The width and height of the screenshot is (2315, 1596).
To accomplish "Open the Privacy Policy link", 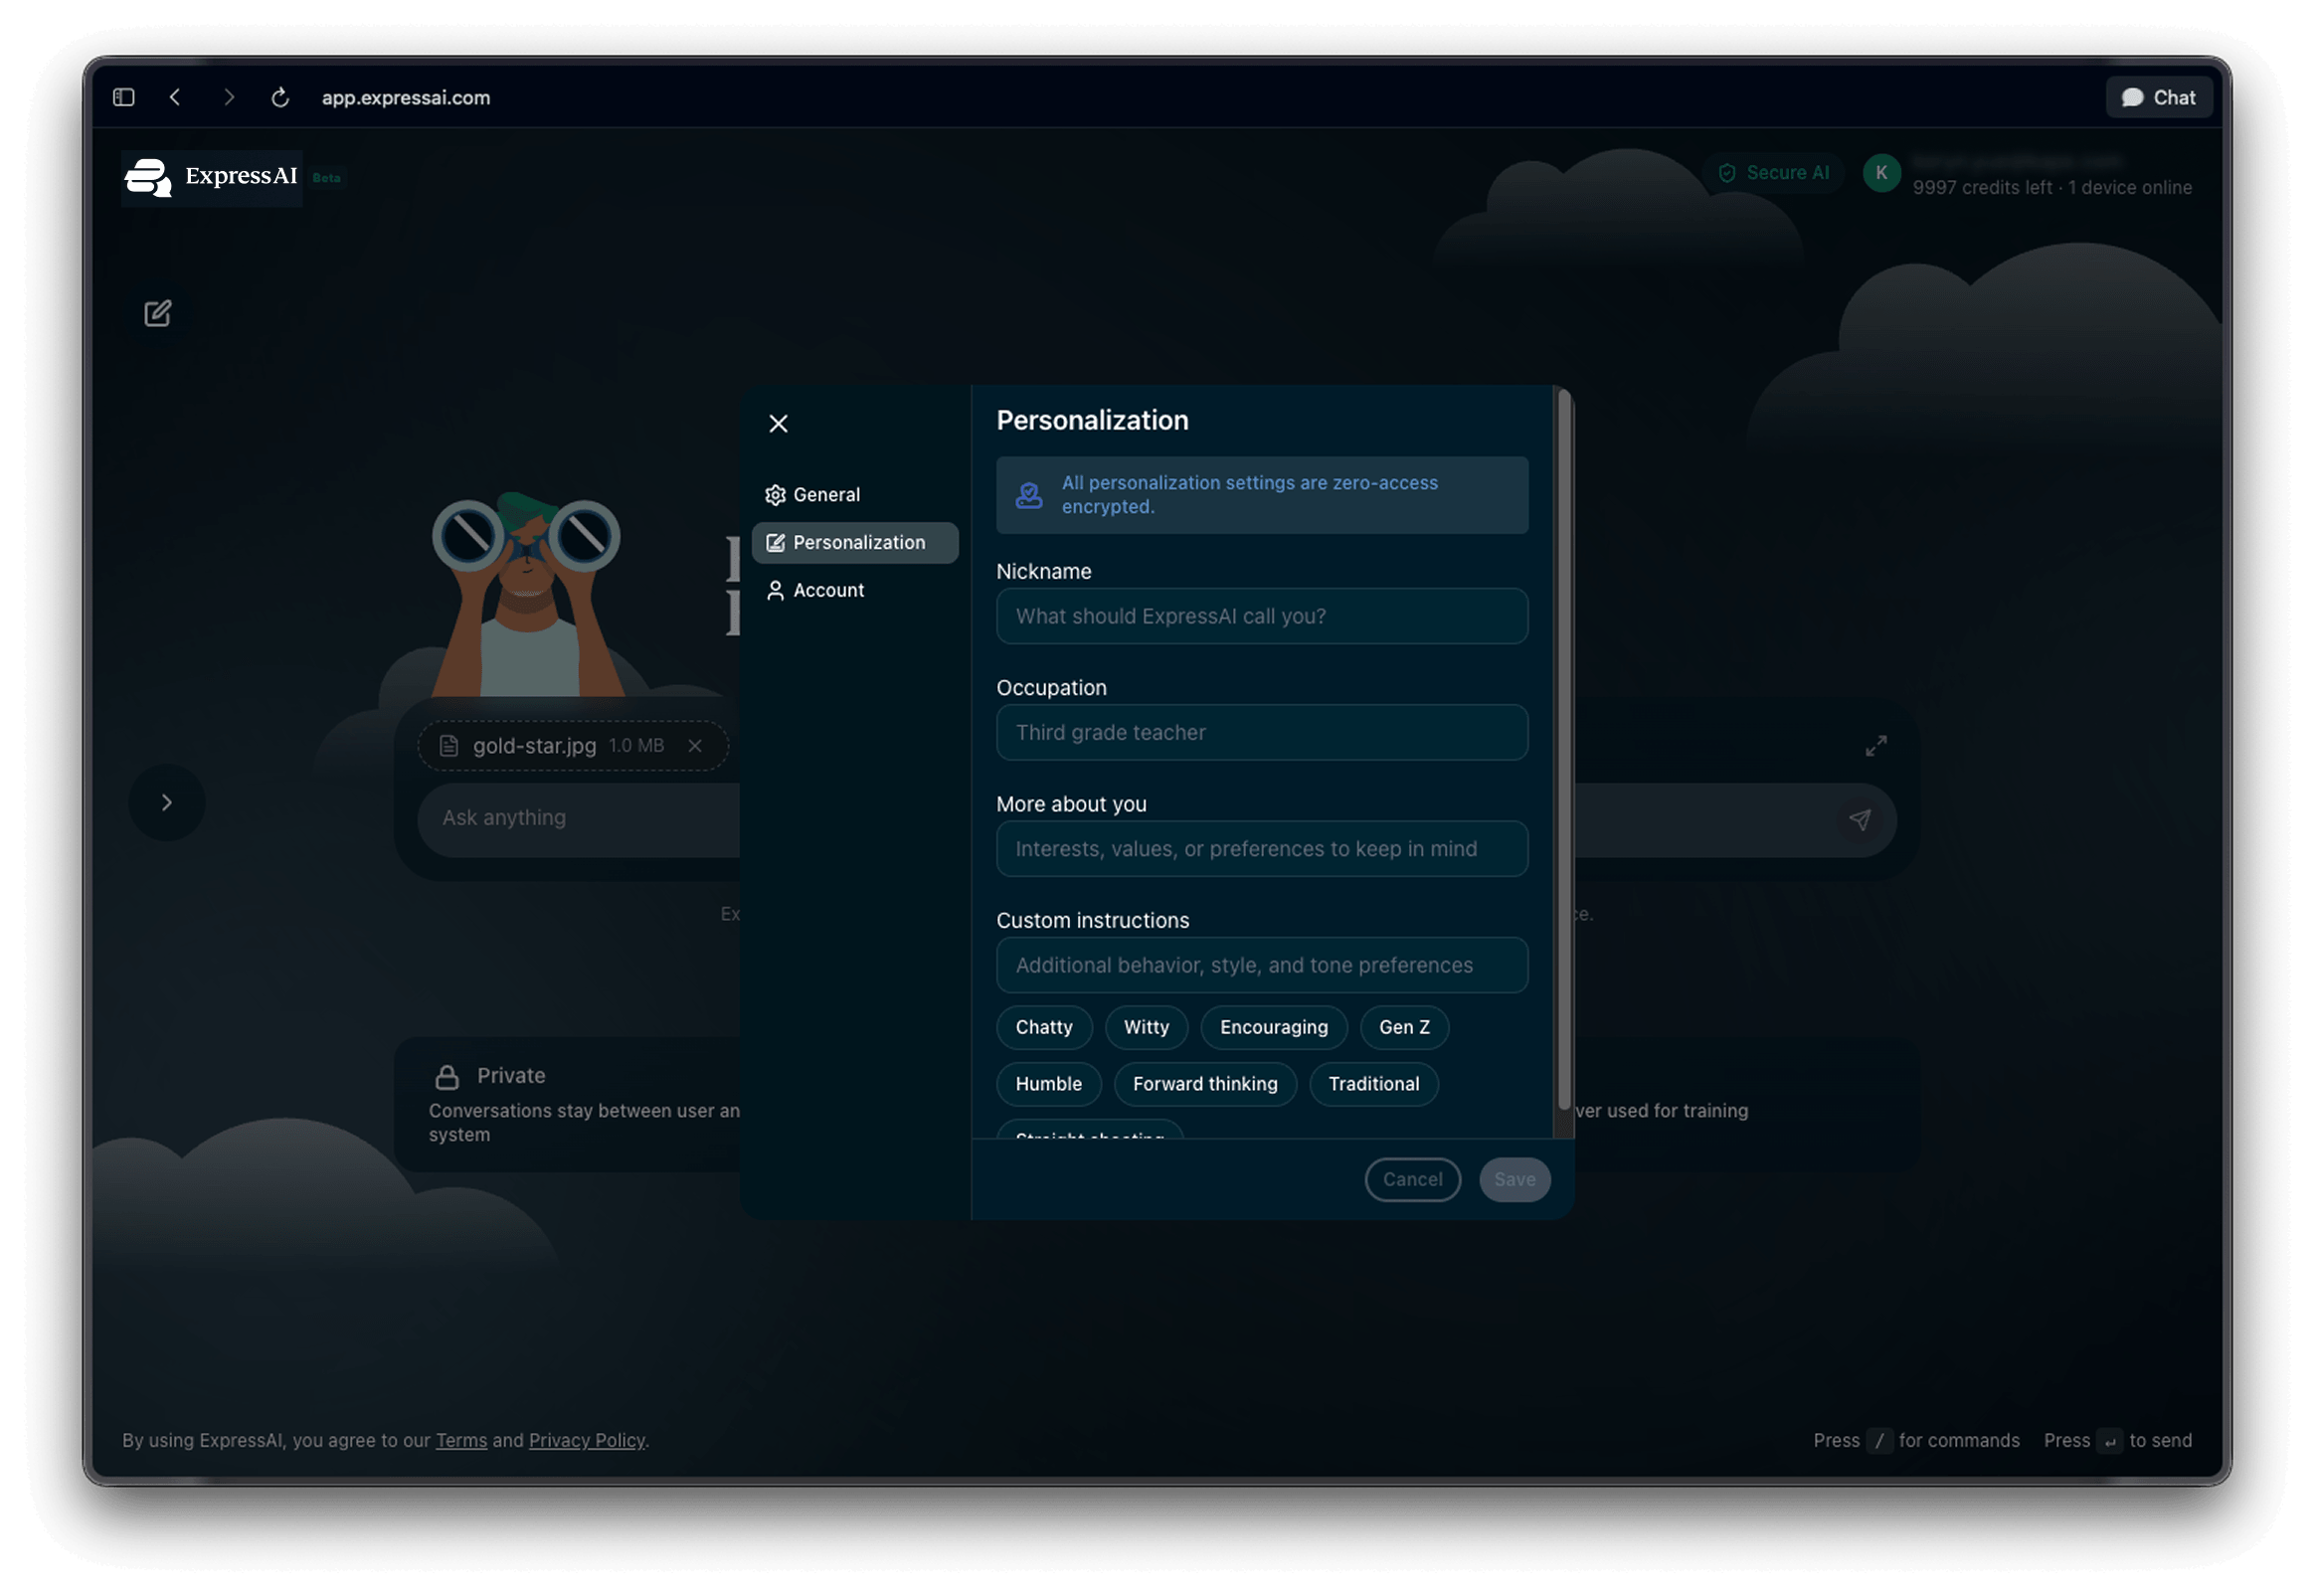I will (x=586, y=1440).
